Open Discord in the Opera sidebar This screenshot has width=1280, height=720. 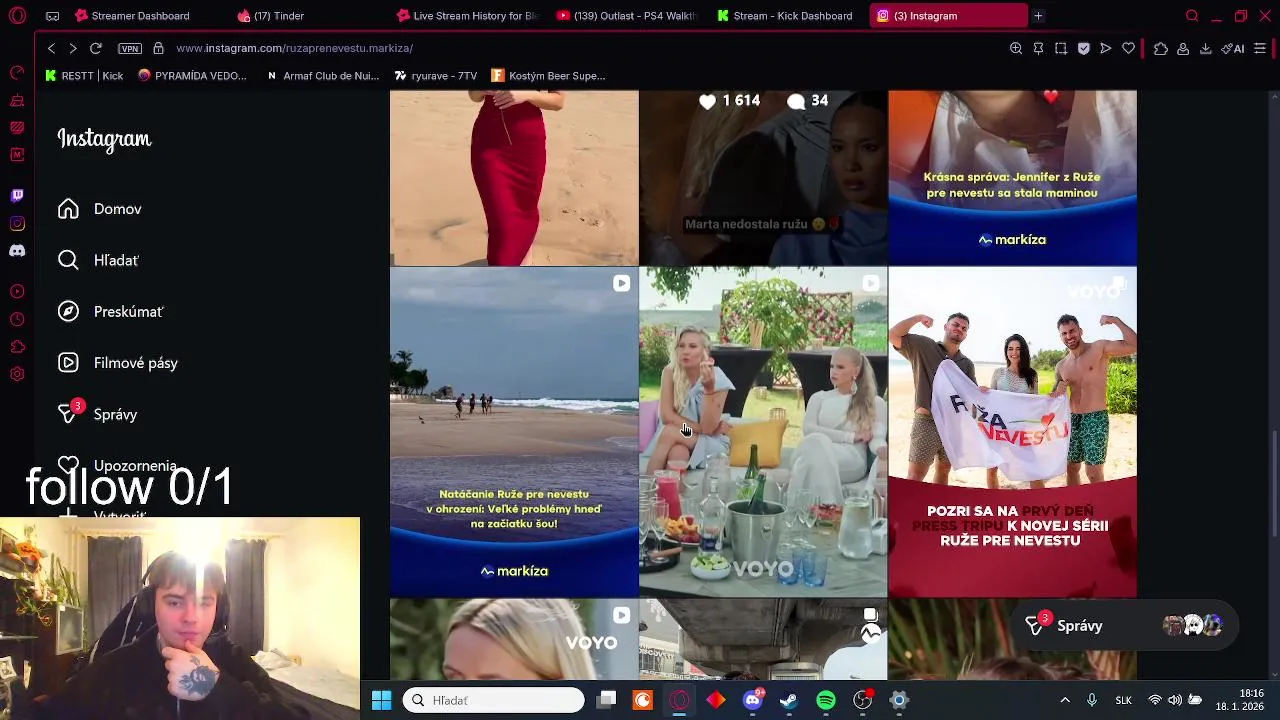(x=17, y=251)
